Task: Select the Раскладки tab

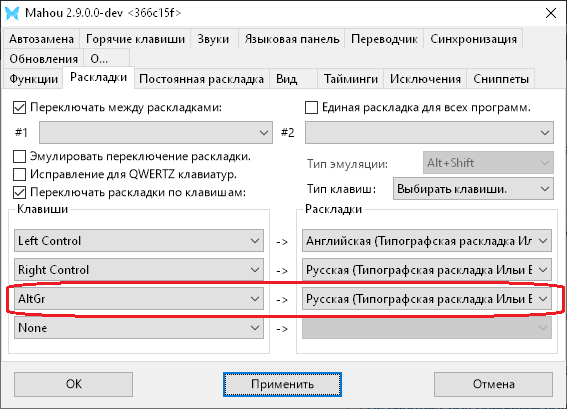Action: [x=98, y=77]
